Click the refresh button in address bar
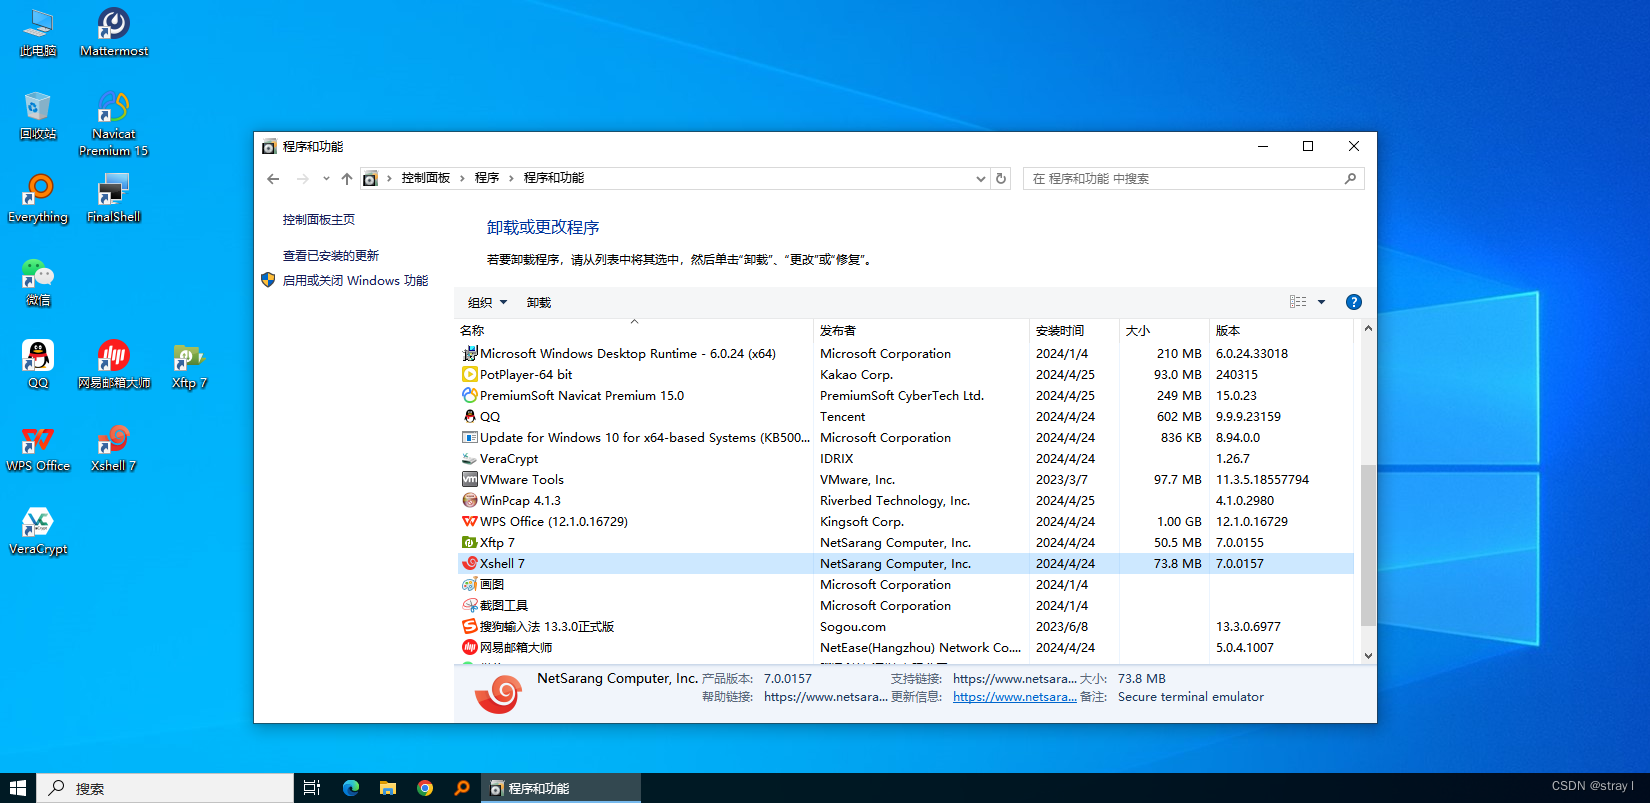The width and height of the screenshot is (1650, 803). 1001,178
